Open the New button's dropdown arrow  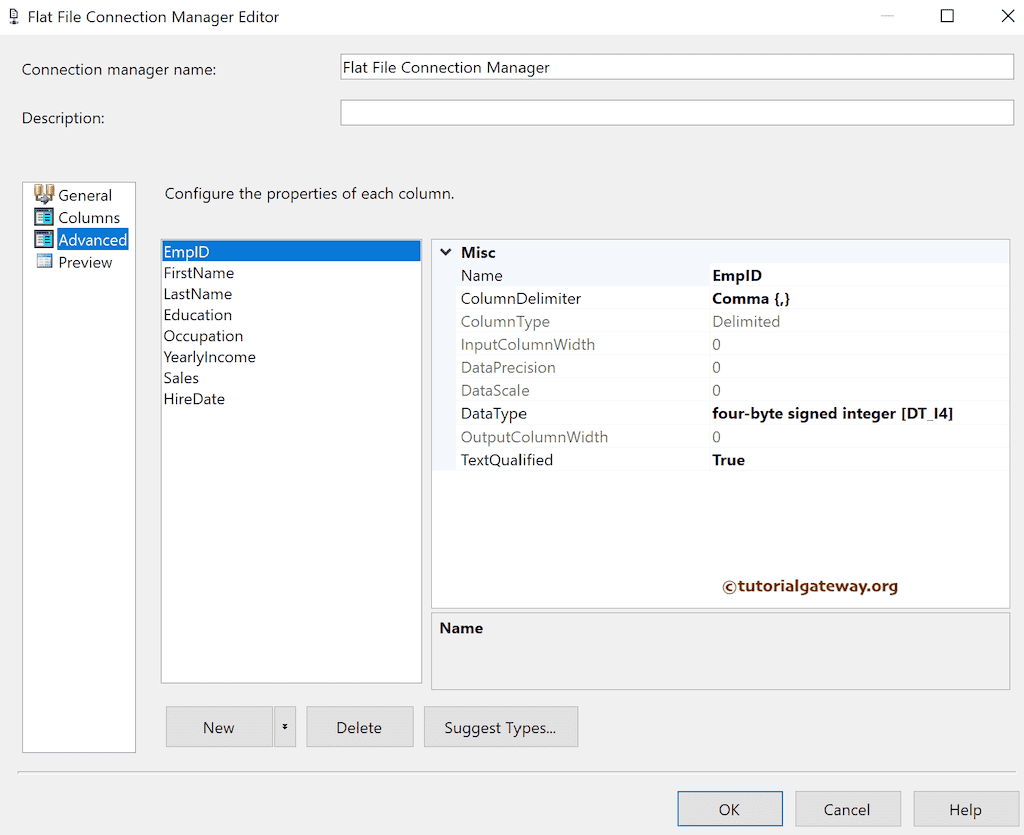[285, 727]
